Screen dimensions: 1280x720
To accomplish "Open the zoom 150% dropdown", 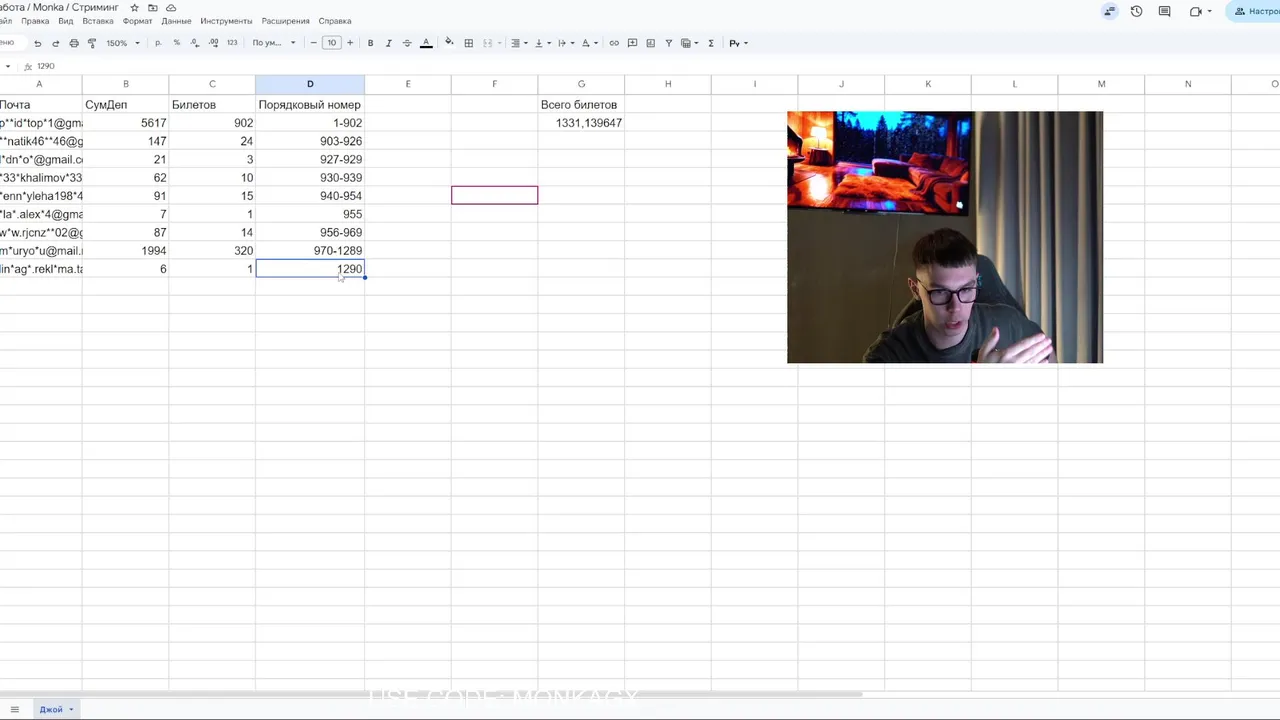I will (x=123, y=43).
